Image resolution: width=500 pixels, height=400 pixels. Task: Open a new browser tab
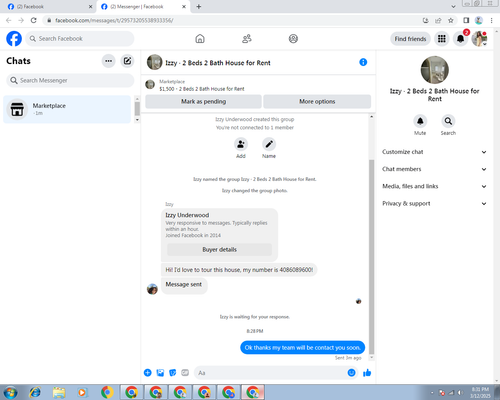click(x=199, y=7)
